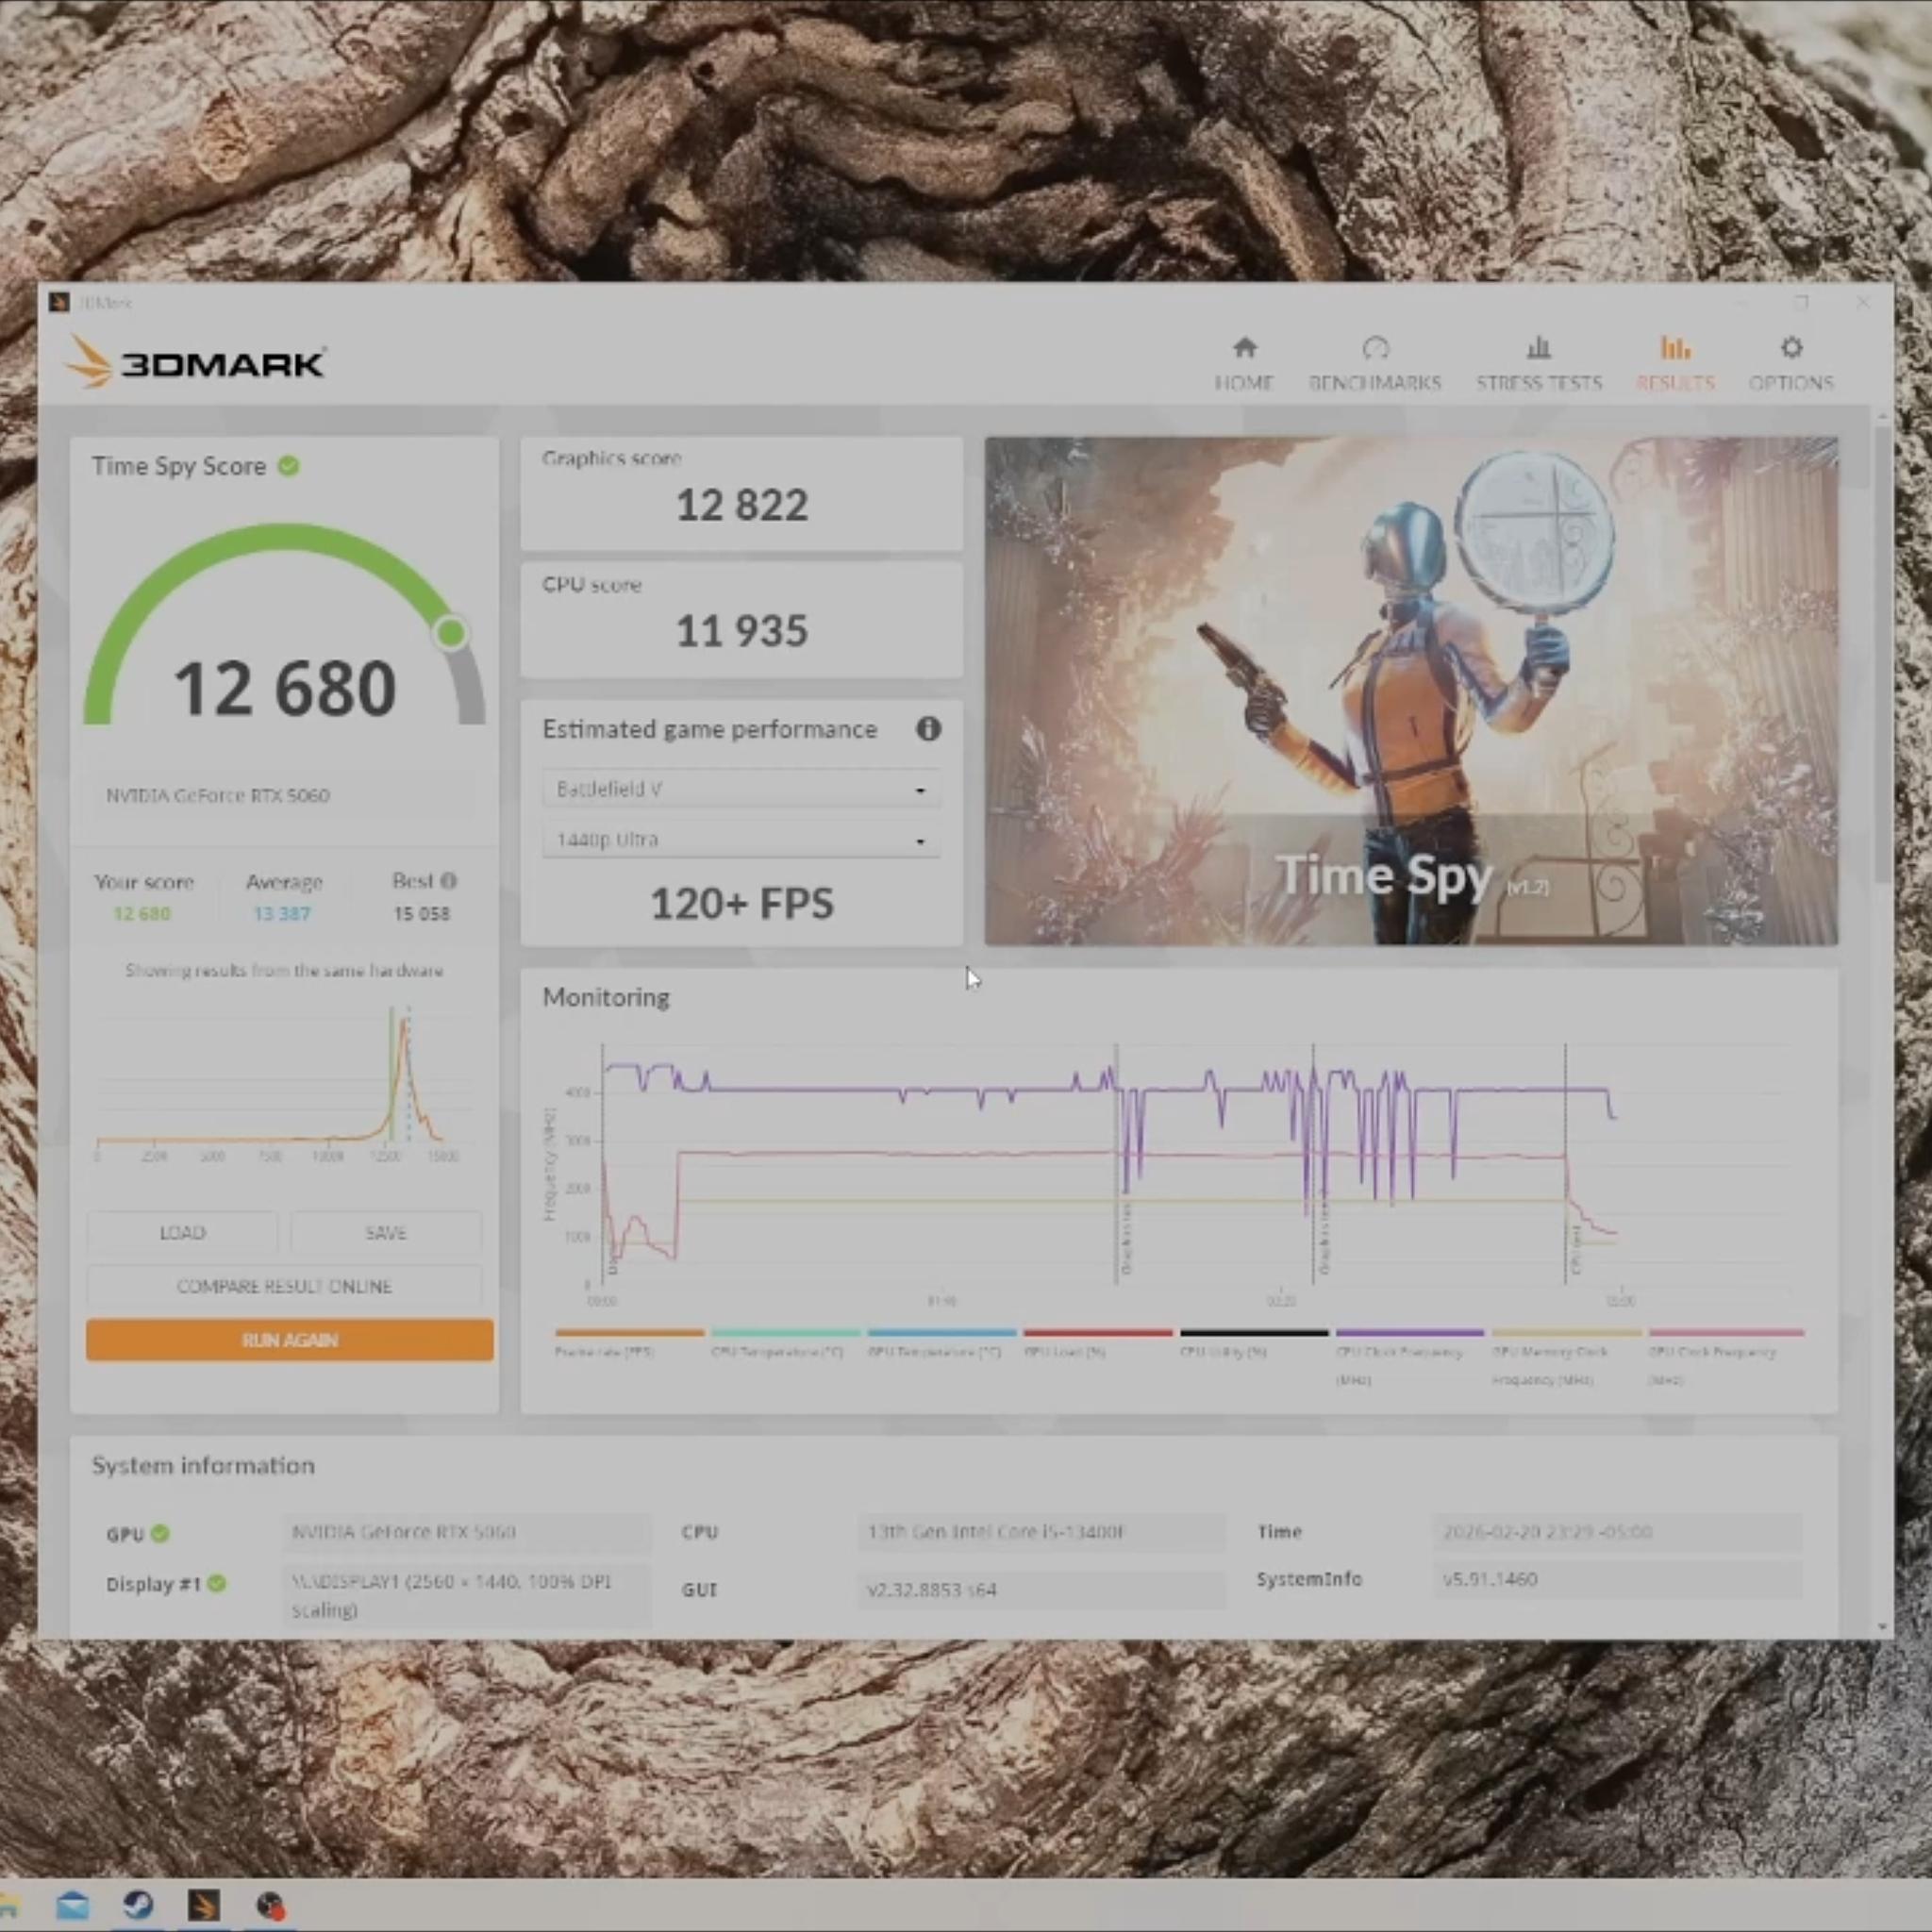Click the green check beside Time Spy Score
This screenshot has width=1932, height=1932.
pos(289,466)
